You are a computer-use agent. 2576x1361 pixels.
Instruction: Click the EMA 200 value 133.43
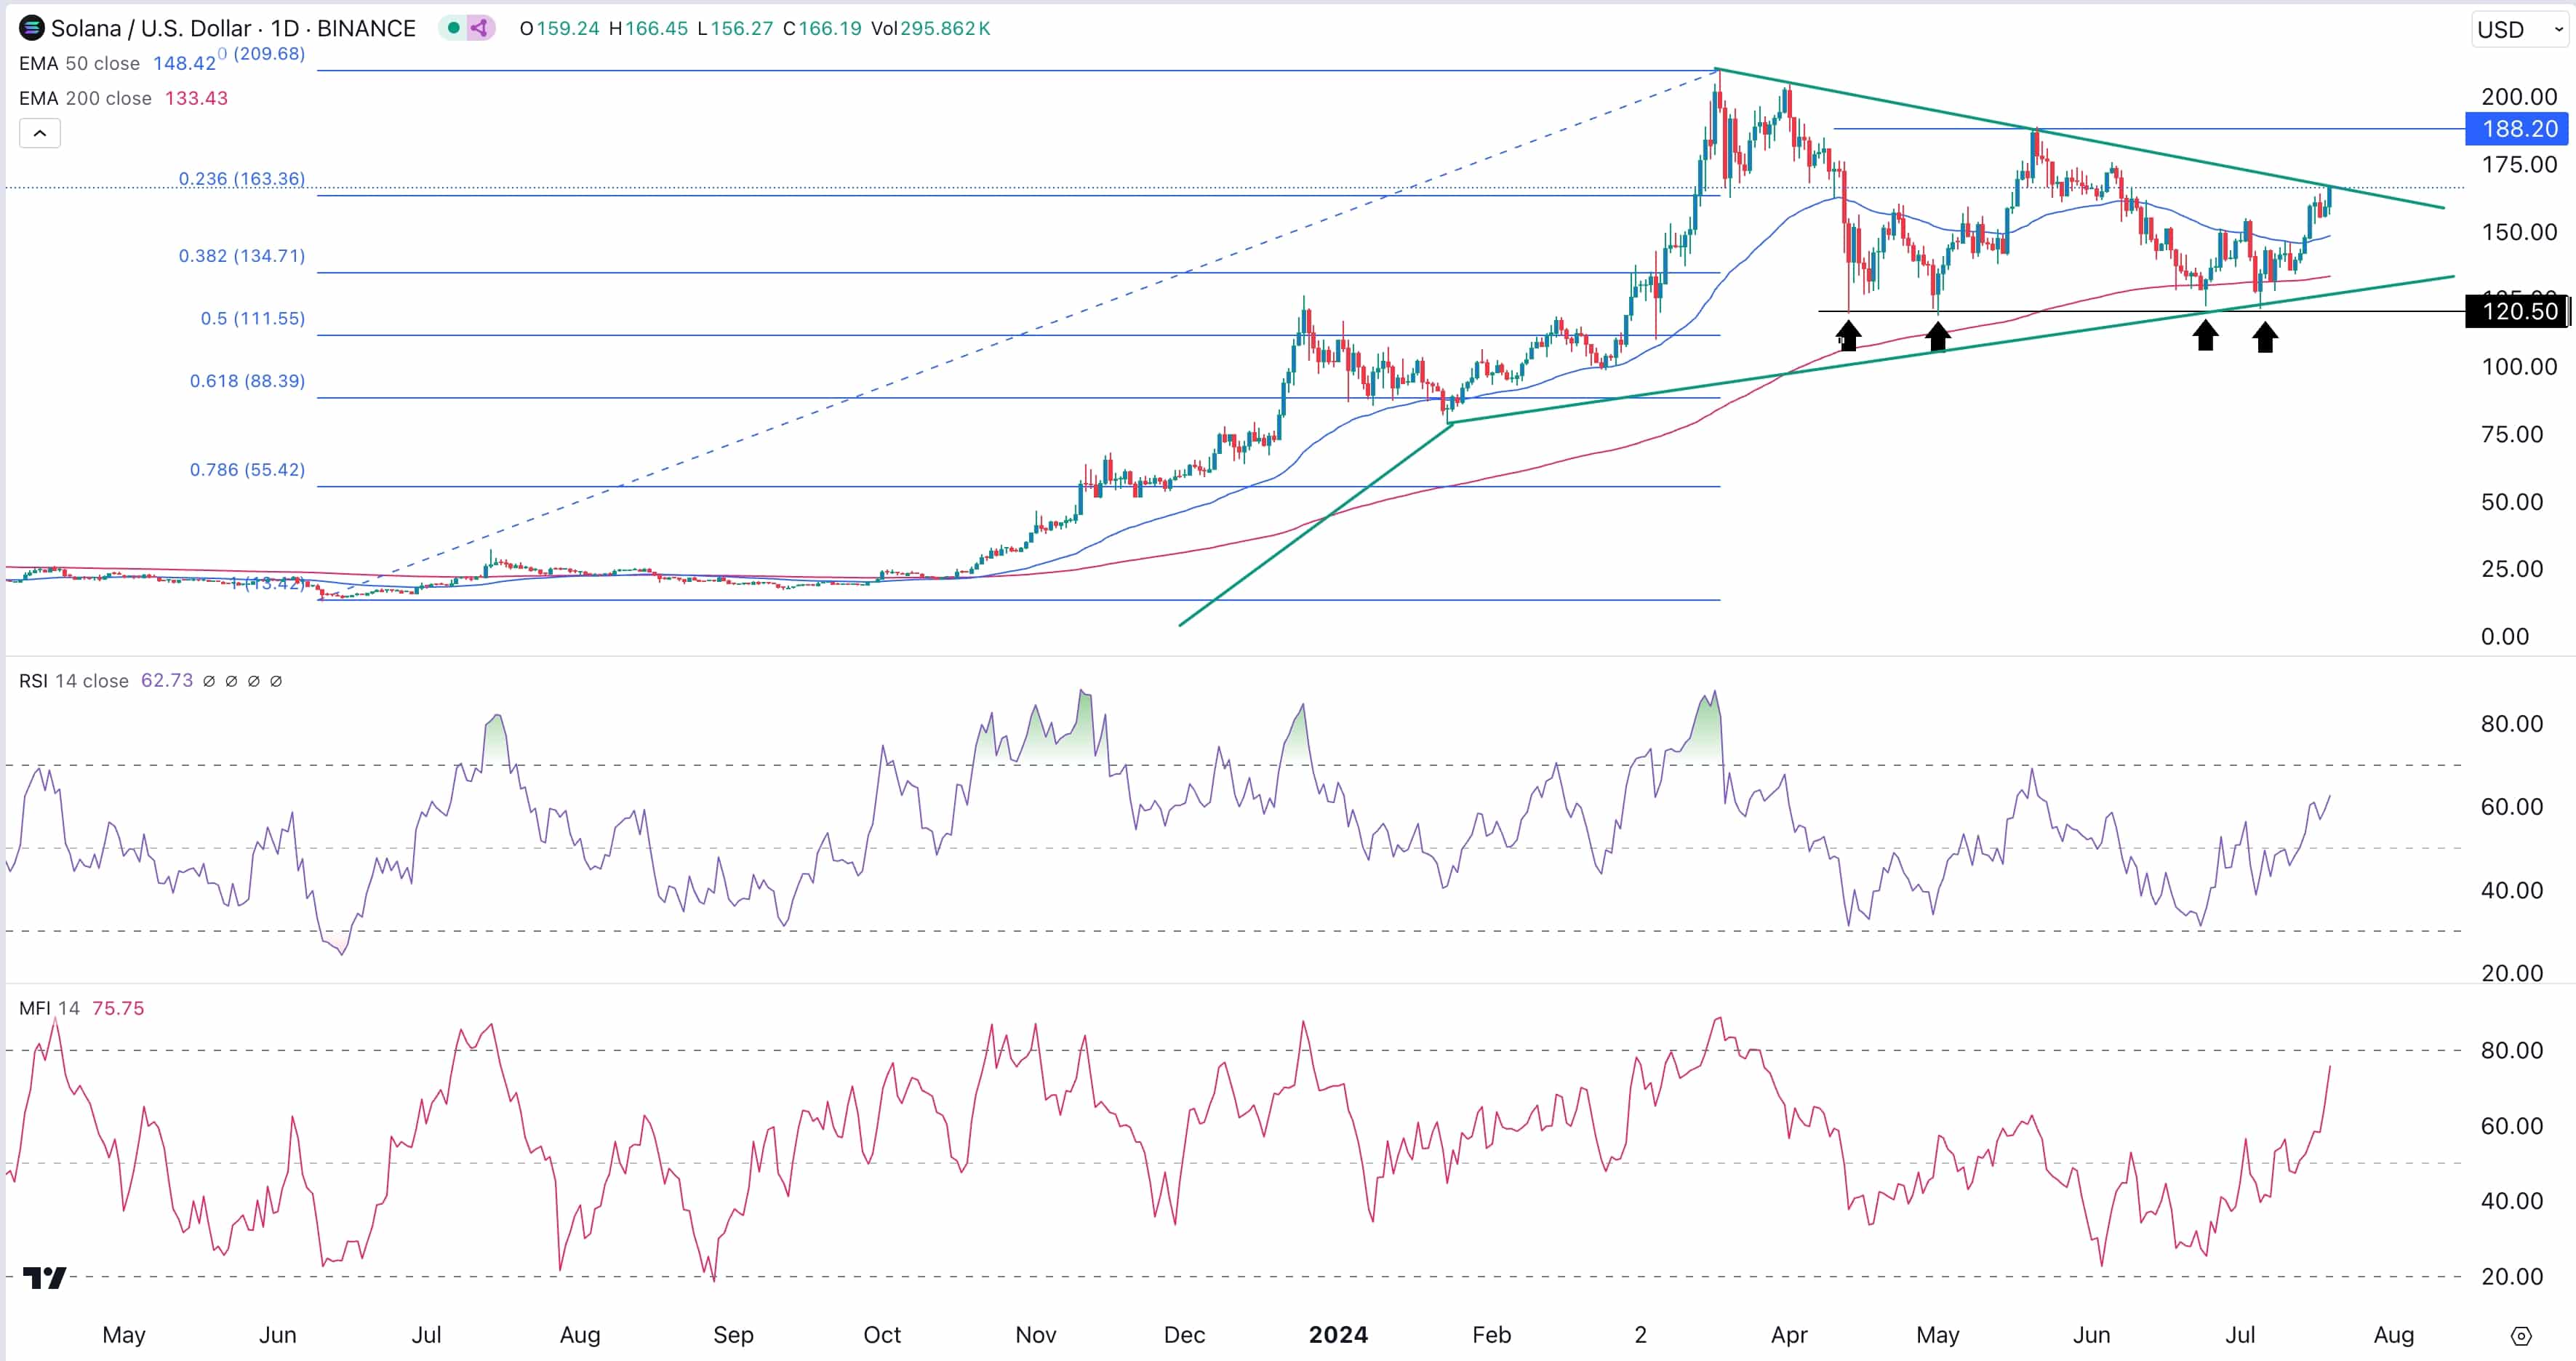point(196,98)
